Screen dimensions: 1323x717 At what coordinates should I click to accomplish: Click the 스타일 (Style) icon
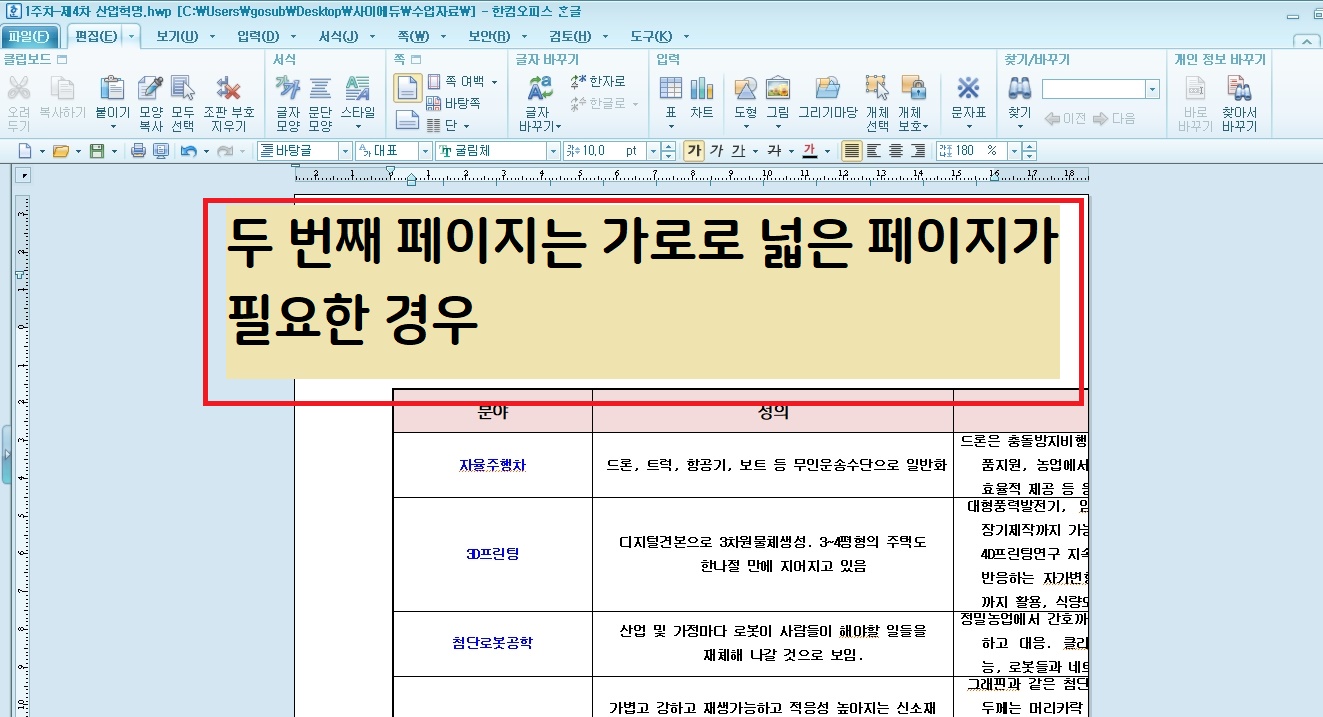coord(357,89)
